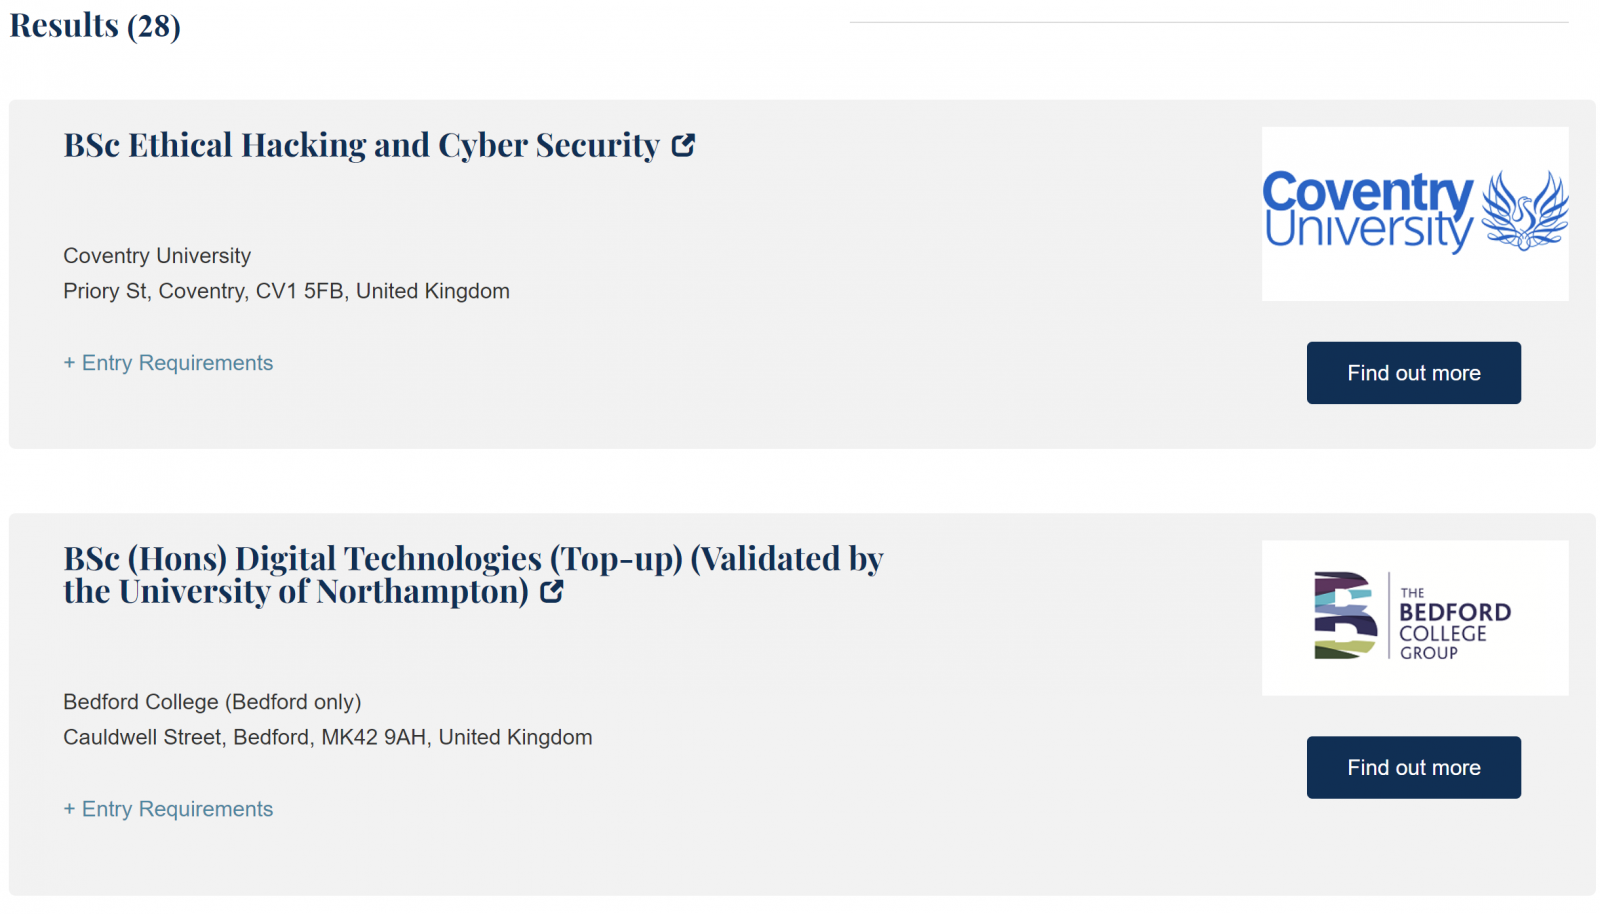Click Find out more for Coventry University
The image size is (1600, 914).
click(x=1413, y=373)
